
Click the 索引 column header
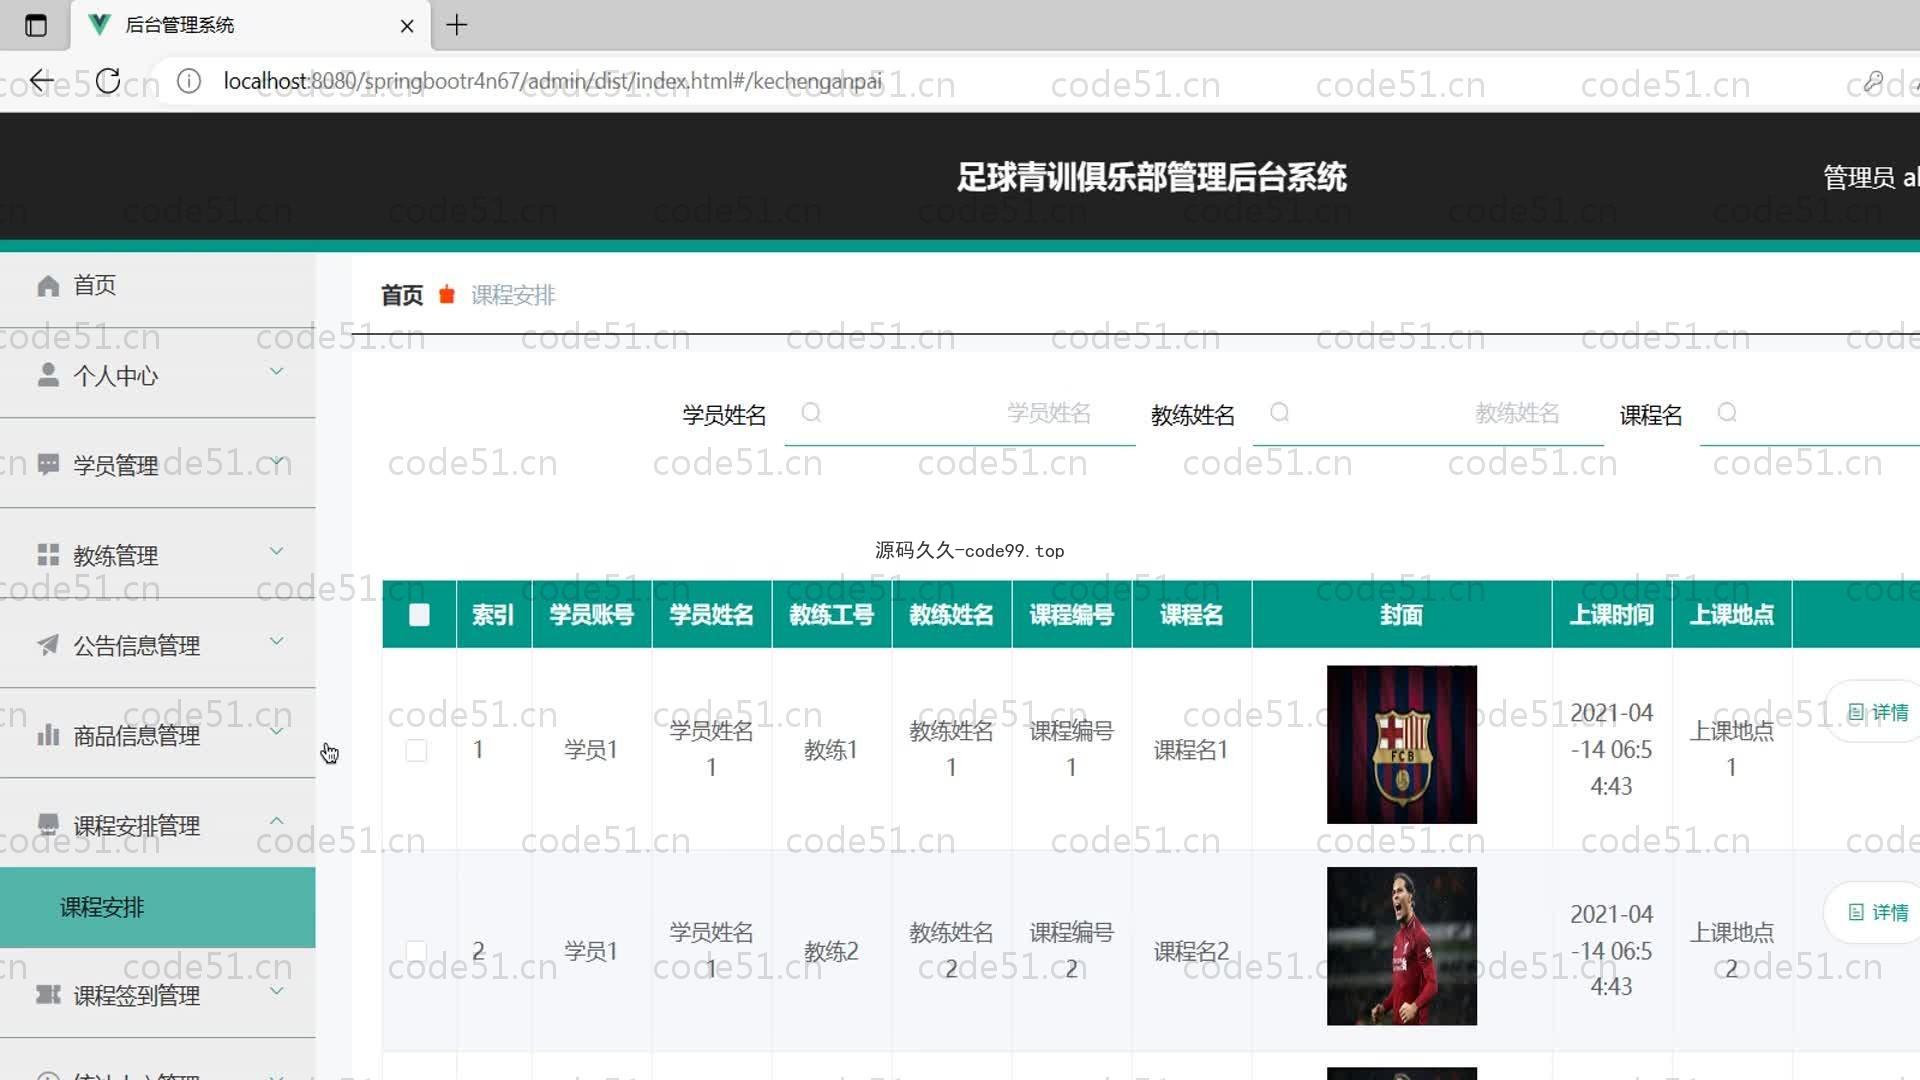tap(493, 615)
